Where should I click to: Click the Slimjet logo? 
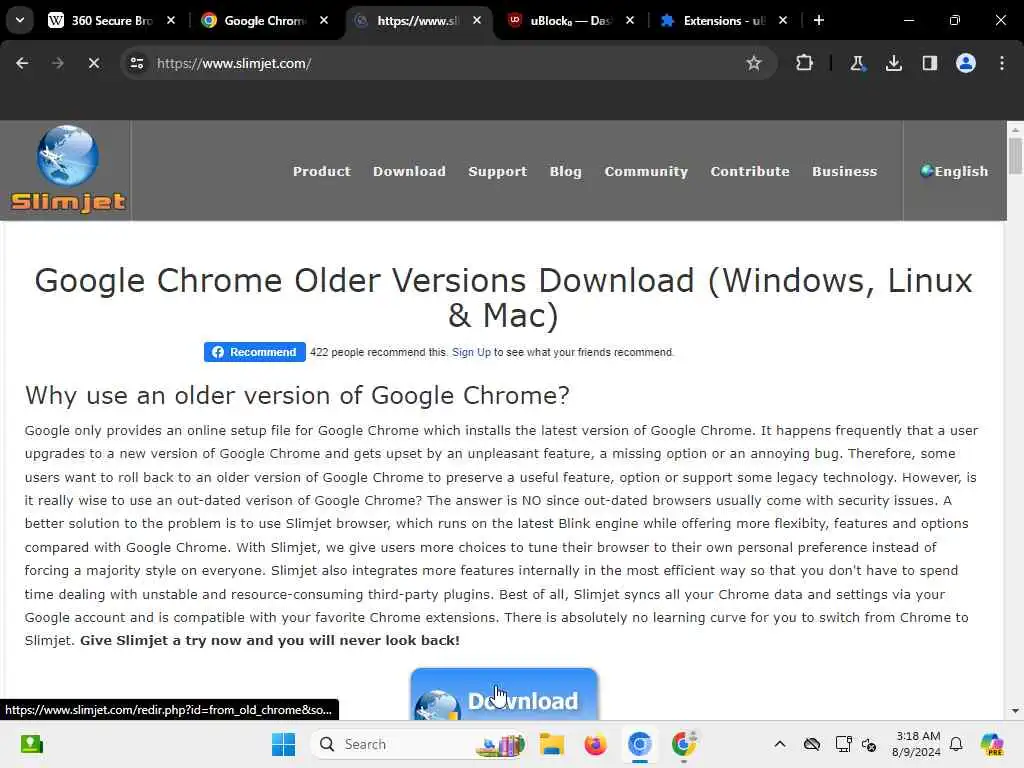coord(67,170)
